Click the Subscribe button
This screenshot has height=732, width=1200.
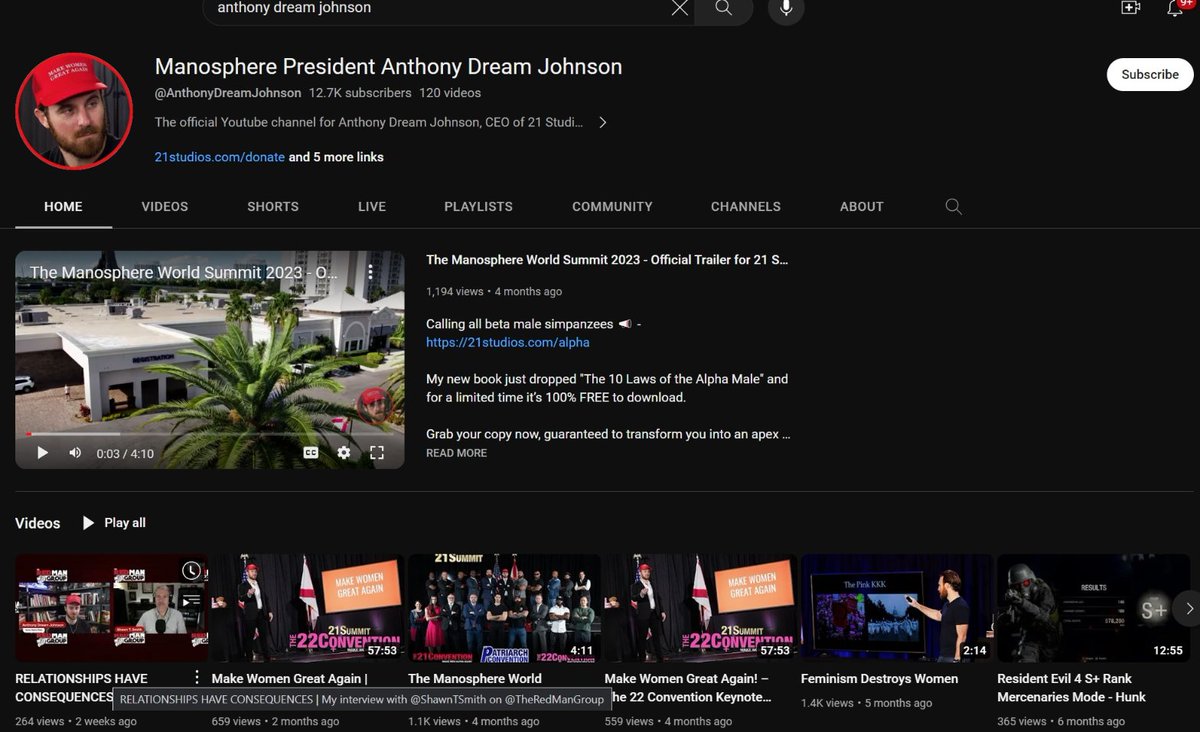pyautogui.click(x=1150, y=74)
